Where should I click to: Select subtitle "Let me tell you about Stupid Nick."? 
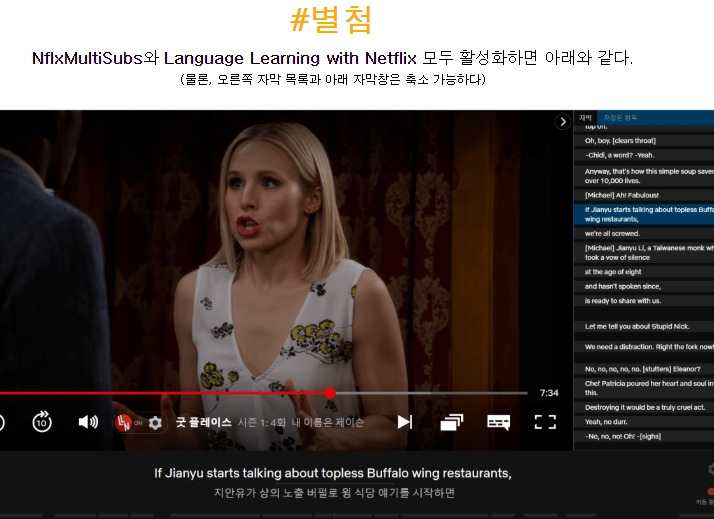click(644, 326)
